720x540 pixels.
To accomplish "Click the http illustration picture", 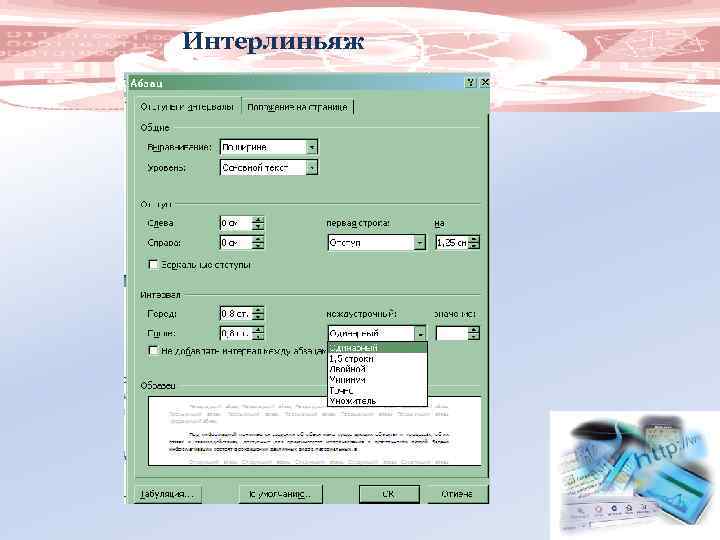I will tap(635, 473).
